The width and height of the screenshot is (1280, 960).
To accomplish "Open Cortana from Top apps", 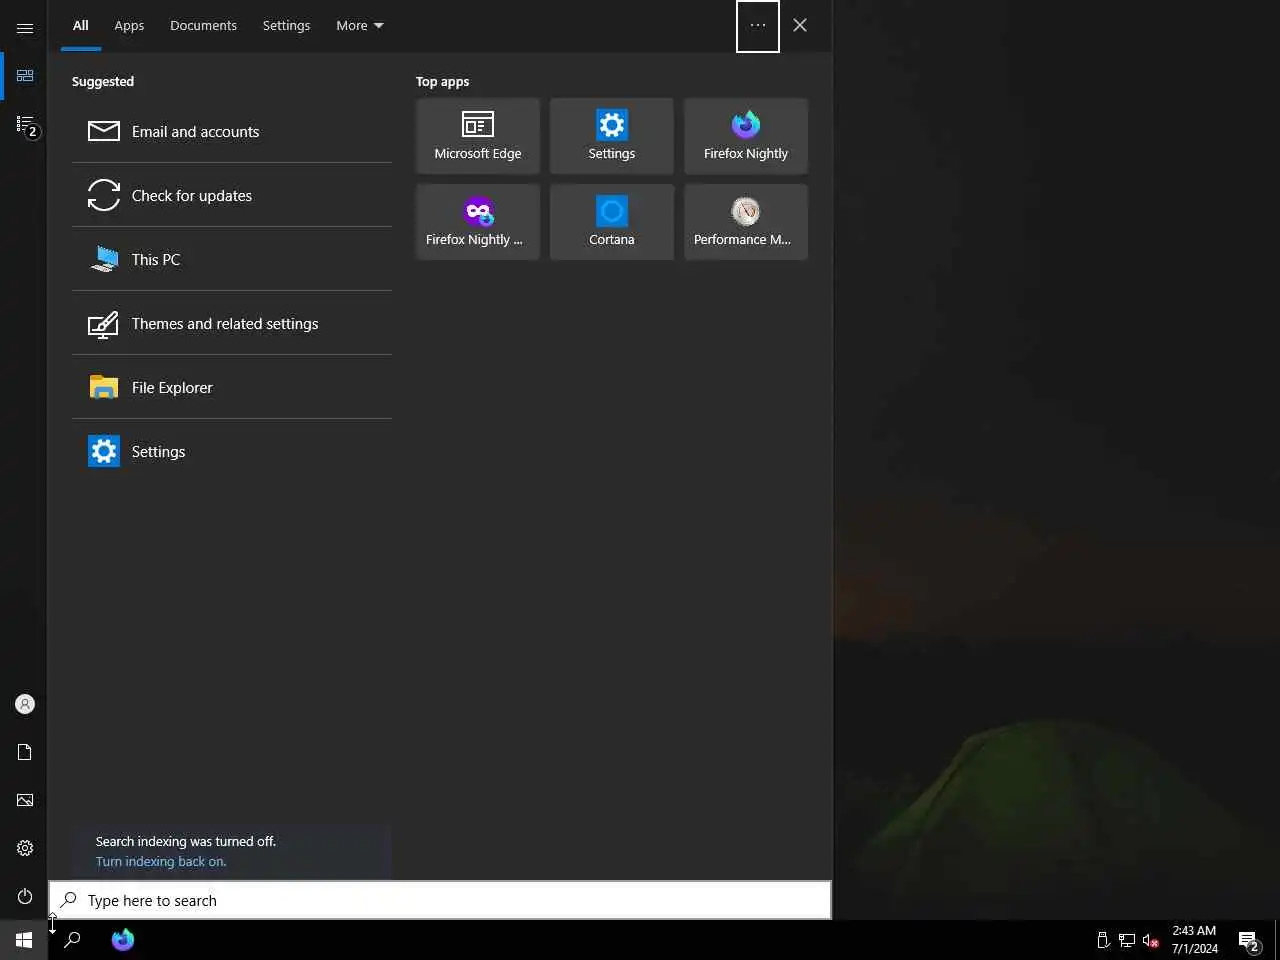I will 612,222.
